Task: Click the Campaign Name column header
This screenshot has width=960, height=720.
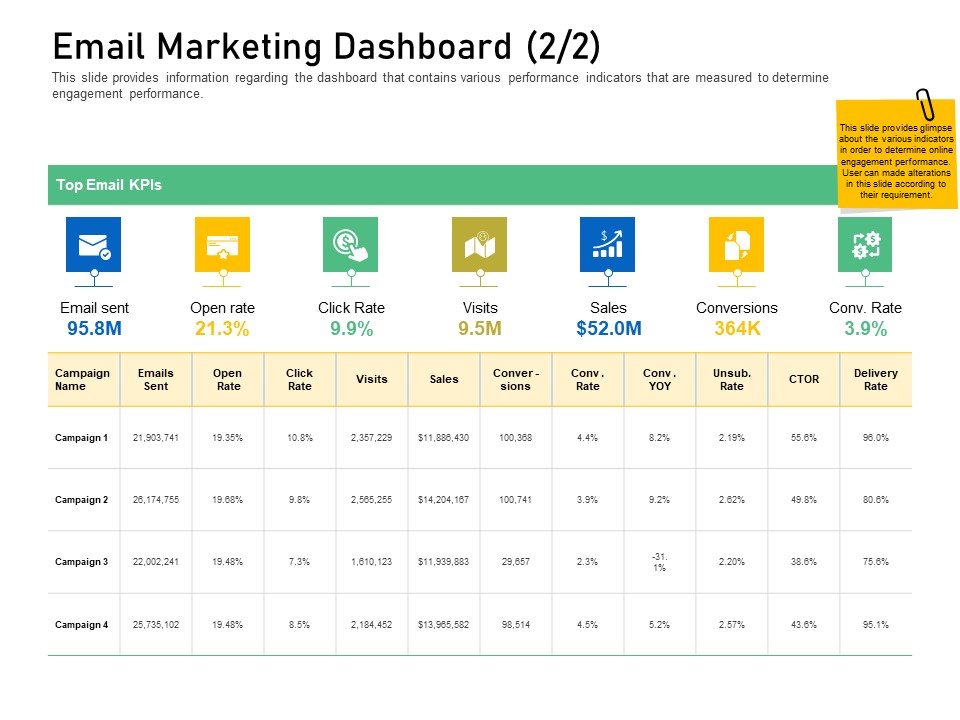Action: click(82, 380)
